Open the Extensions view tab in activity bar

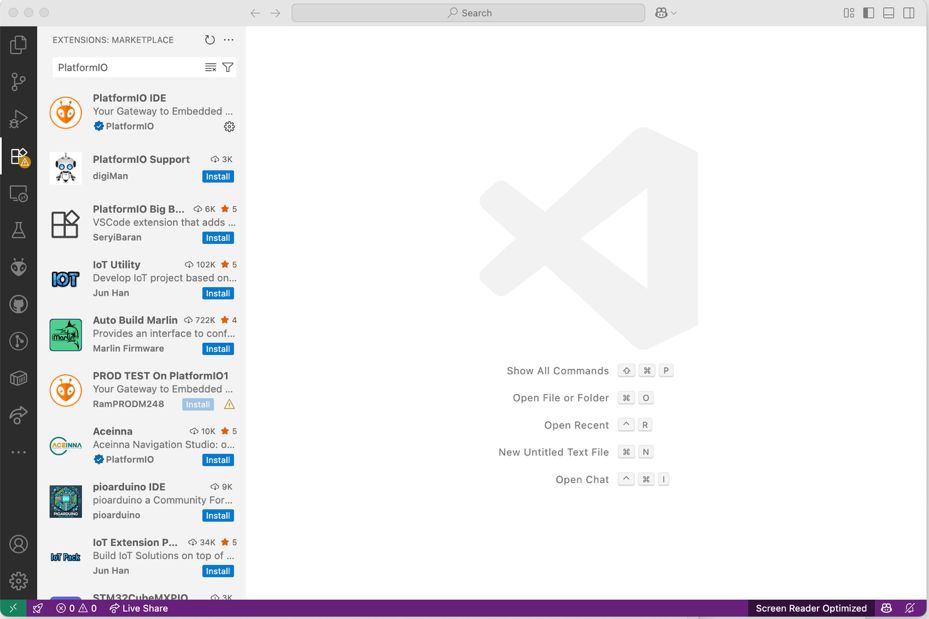pyautogui.click(x=18, y=156)
